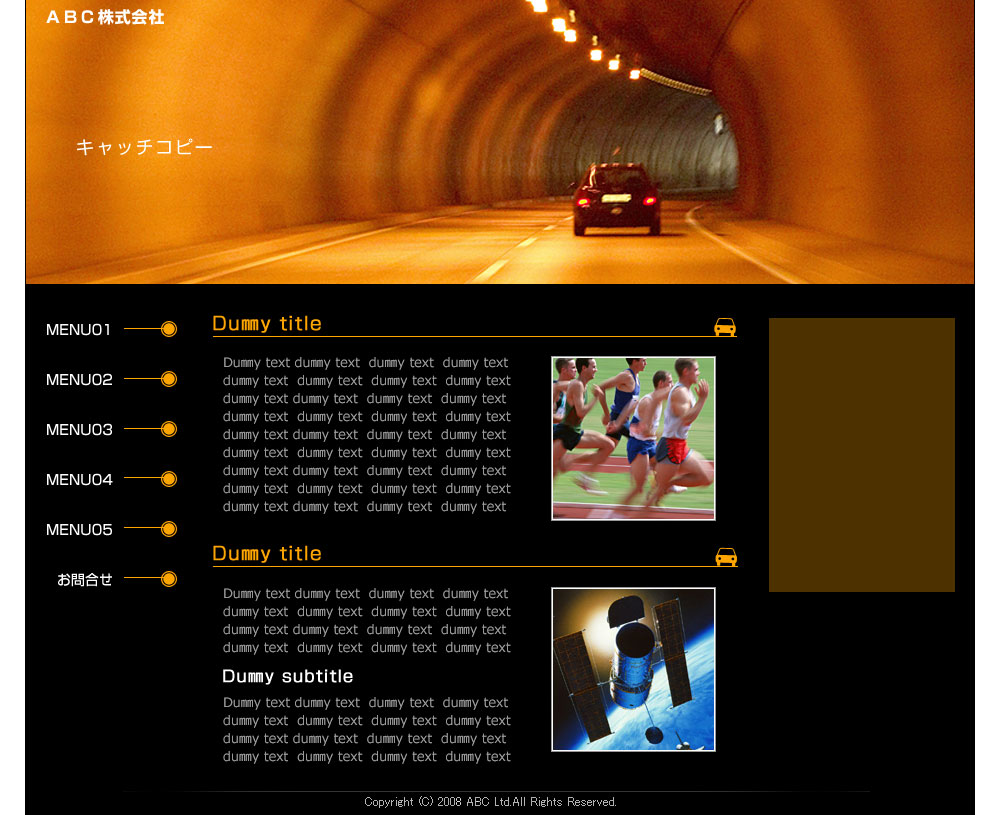This screenshot has width=1000, height=815.
Task: Open the runners photo thumbnail
Action: click(x=633, y=439)
